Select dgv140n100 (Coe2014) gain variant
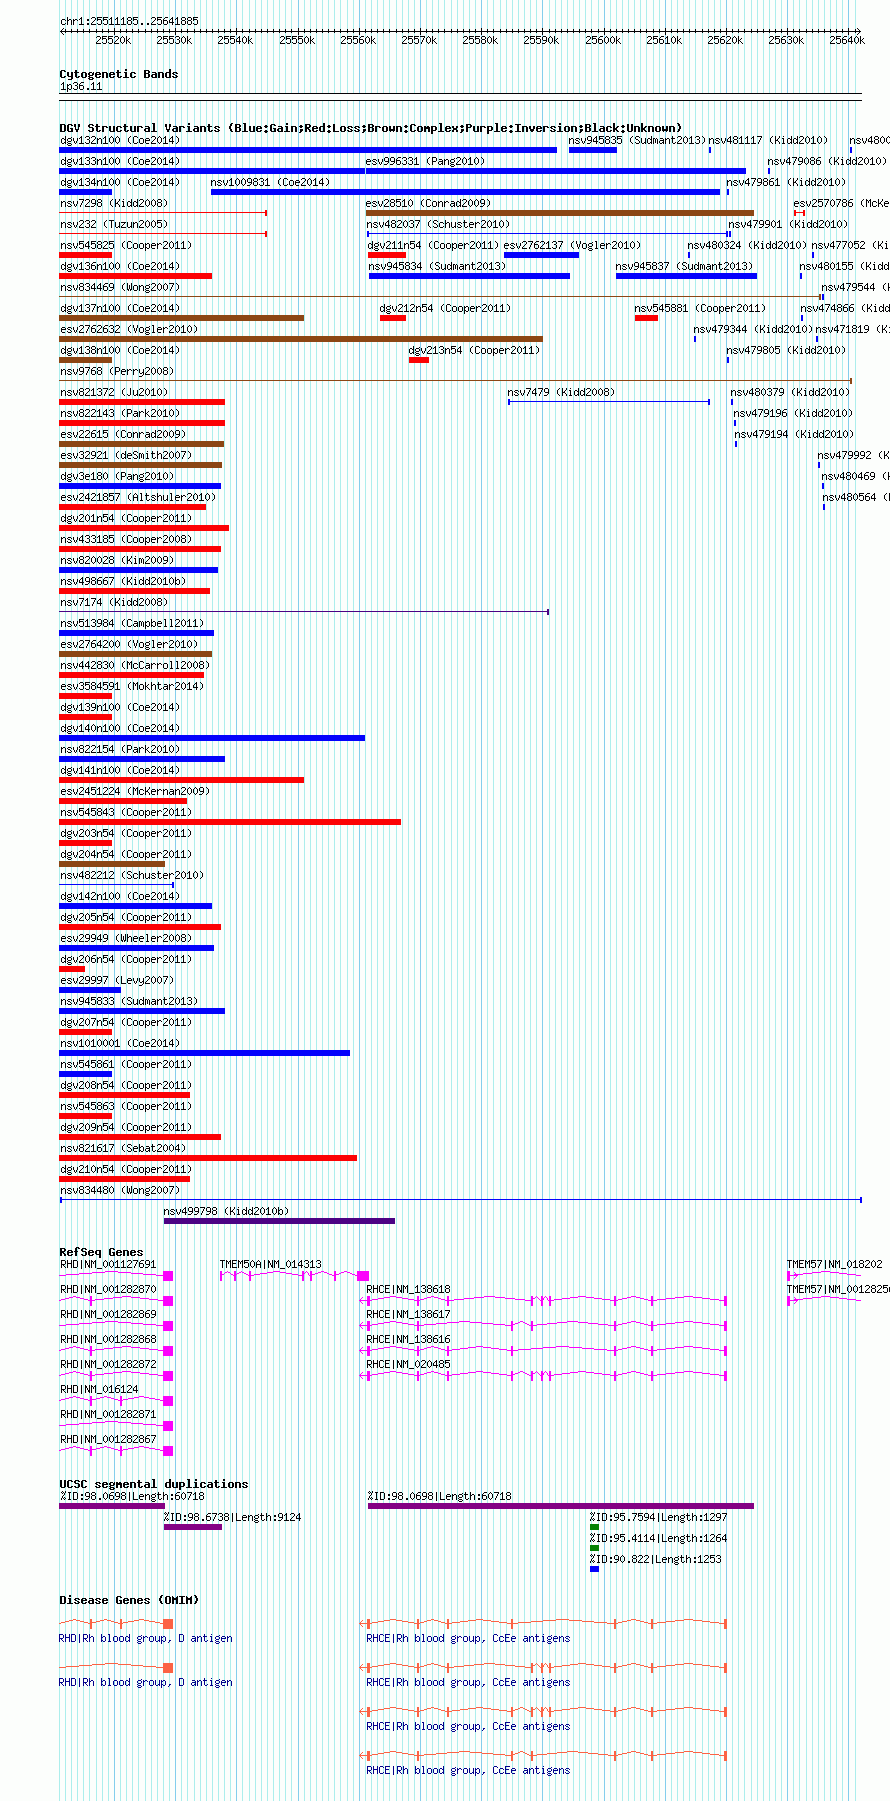Screen dimensions: 890x1801 212,737
